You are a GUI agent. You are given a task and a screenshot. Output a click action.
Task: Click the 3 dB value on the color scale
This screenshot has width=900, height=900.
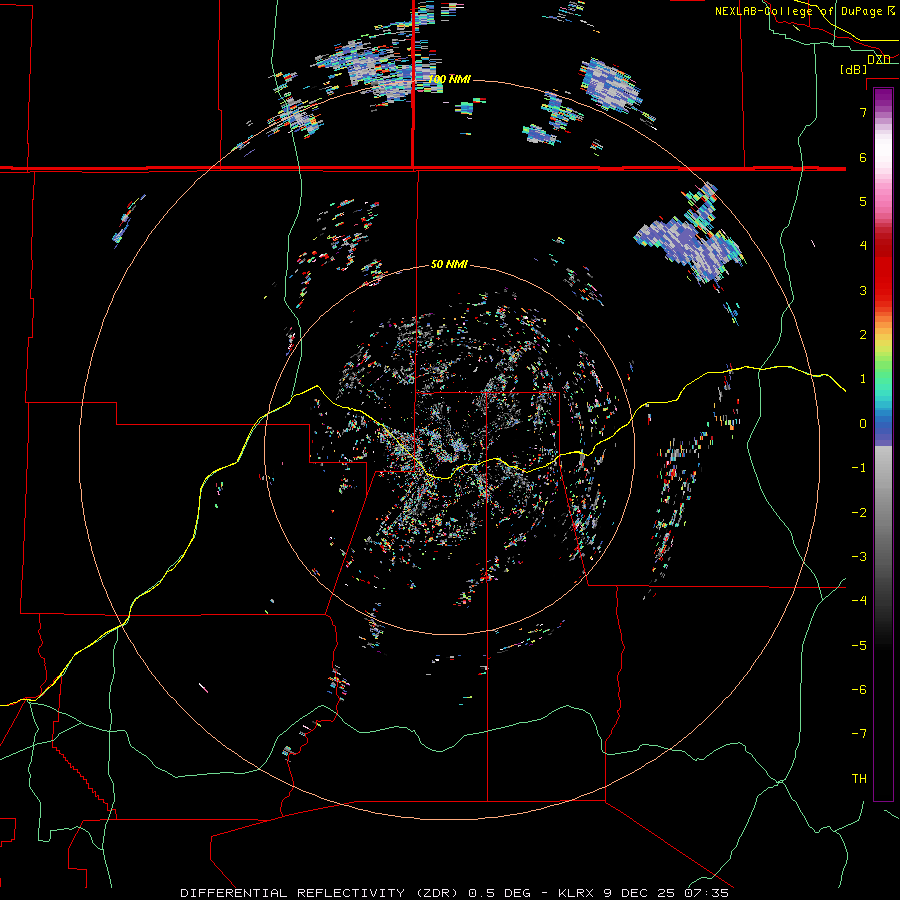tap(863, 290)
